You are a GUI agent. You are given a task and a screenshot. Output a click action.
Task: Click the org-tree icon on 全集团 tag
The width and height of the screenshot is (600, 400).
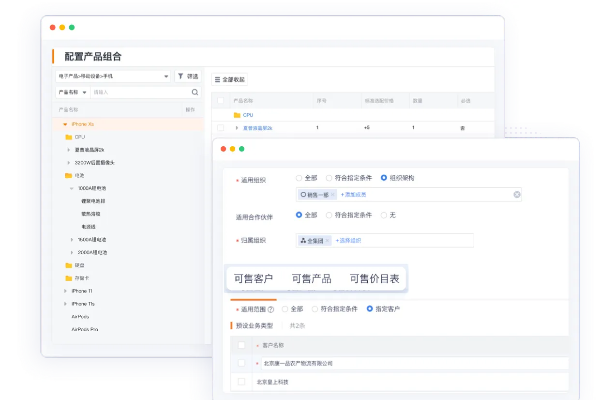tap(303, 240)
